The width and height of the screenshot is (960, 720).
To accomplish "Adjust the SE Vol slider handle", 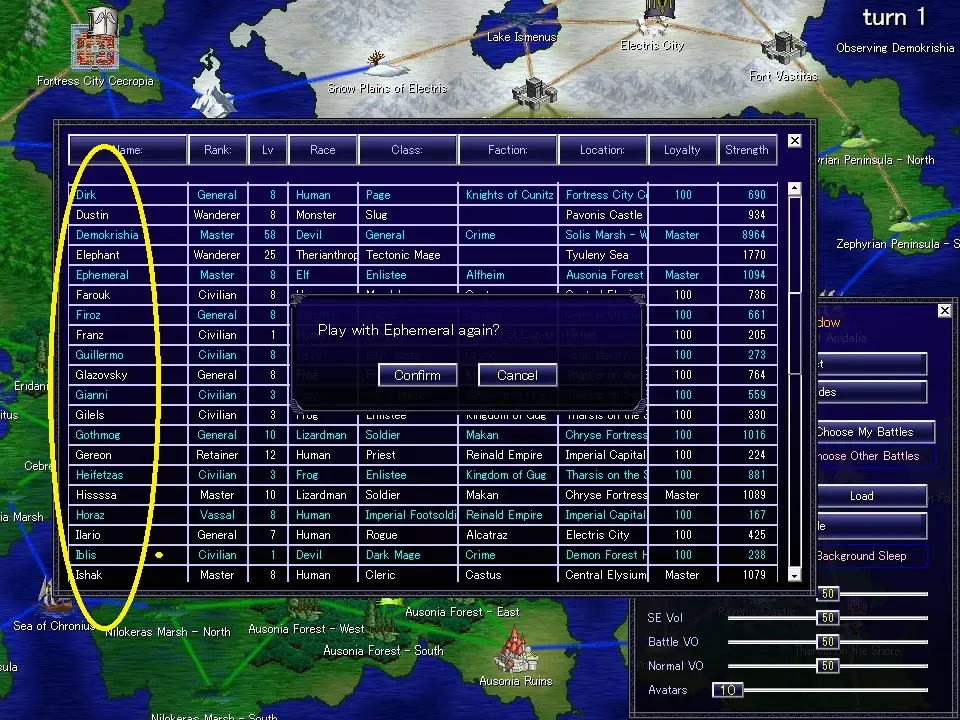I will pos(828,618).
